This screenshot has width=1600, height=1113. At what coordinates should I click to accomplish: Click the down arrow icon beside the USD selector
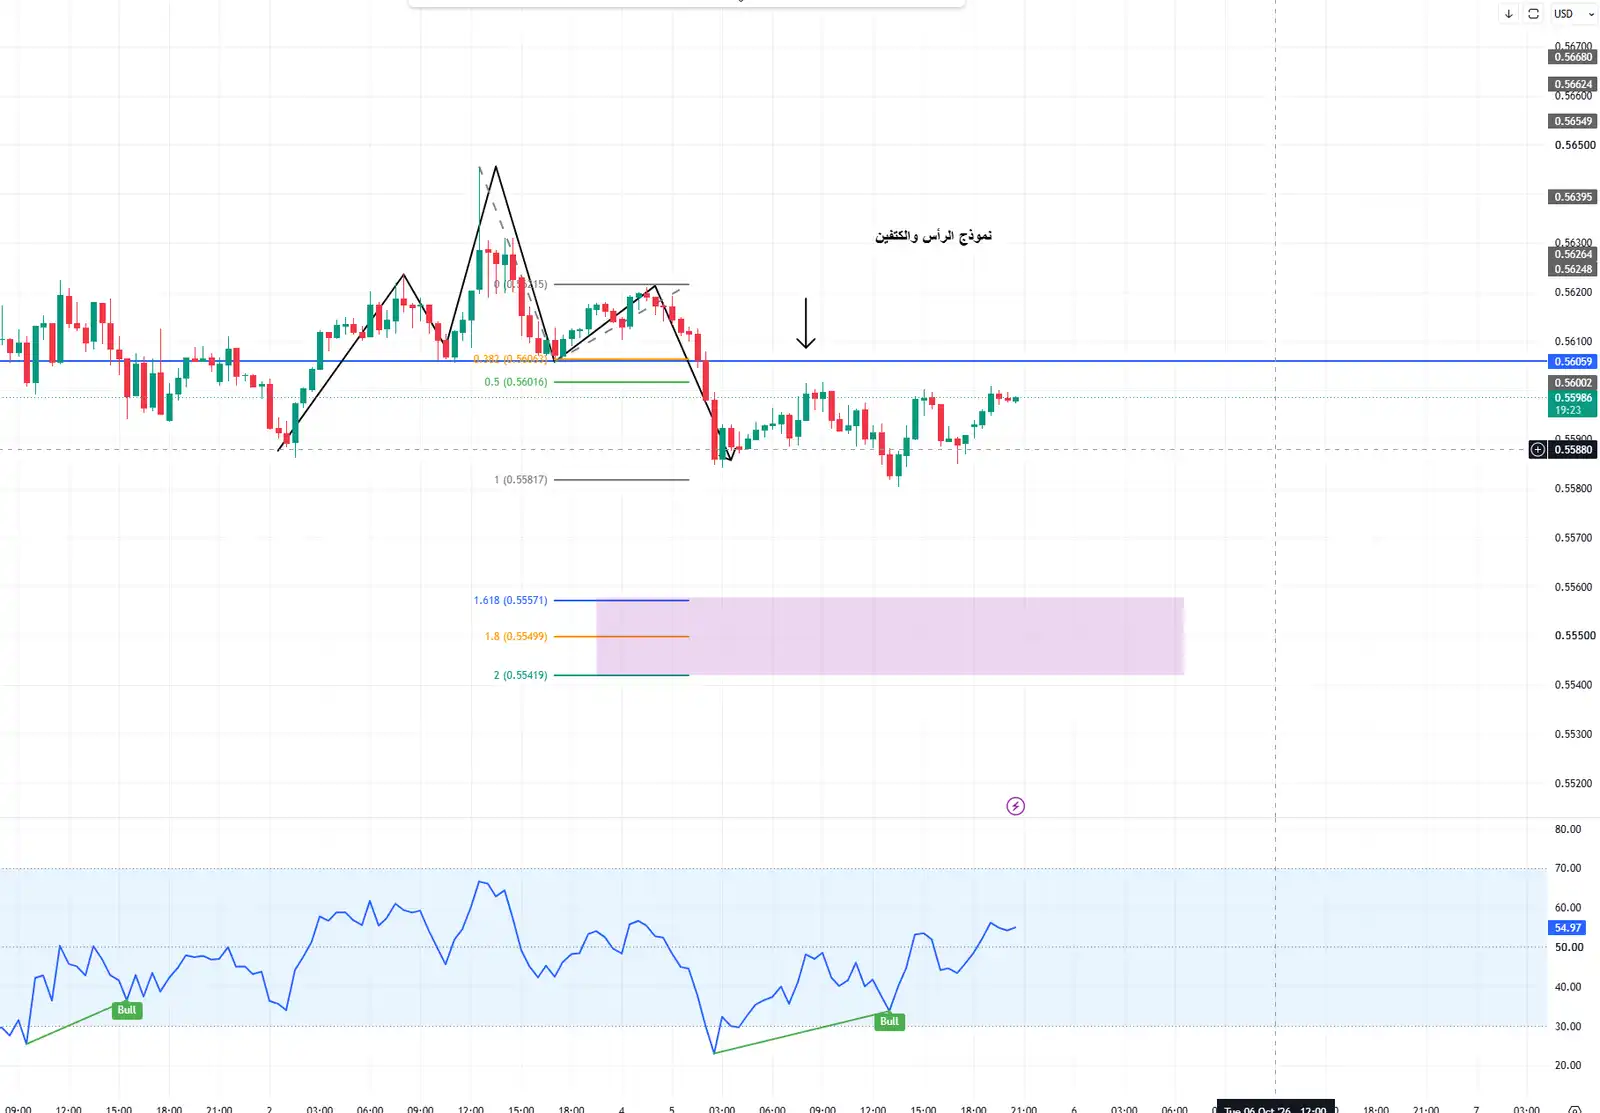[1508, 14]
